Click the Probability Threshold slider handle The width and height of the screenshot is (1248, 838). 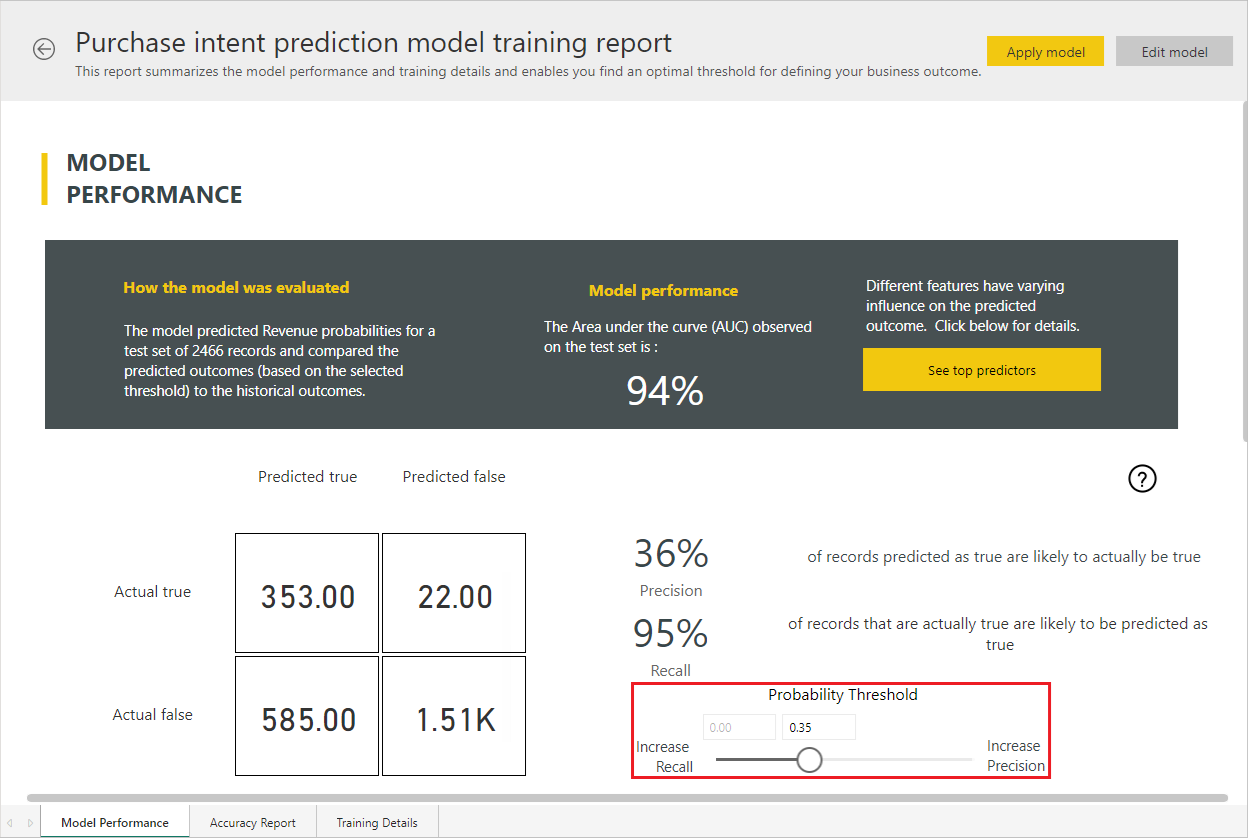(x=809, y=760)
